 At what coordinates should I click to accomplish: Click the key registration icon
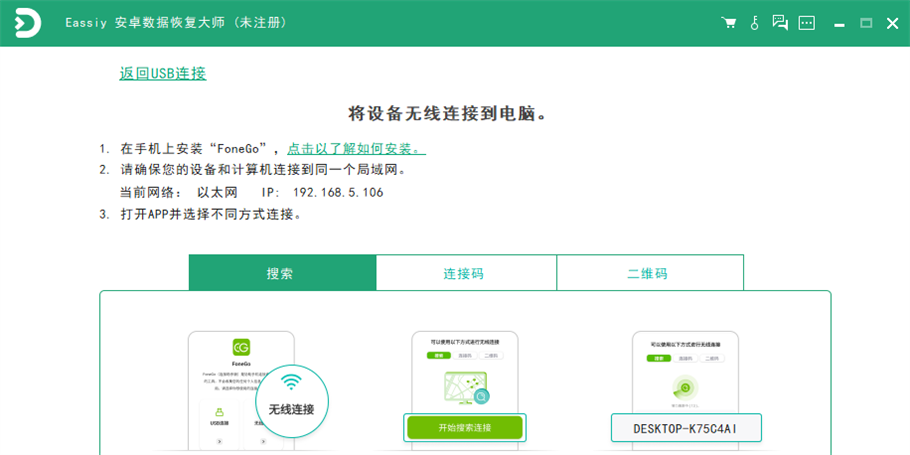coord(755,22)
